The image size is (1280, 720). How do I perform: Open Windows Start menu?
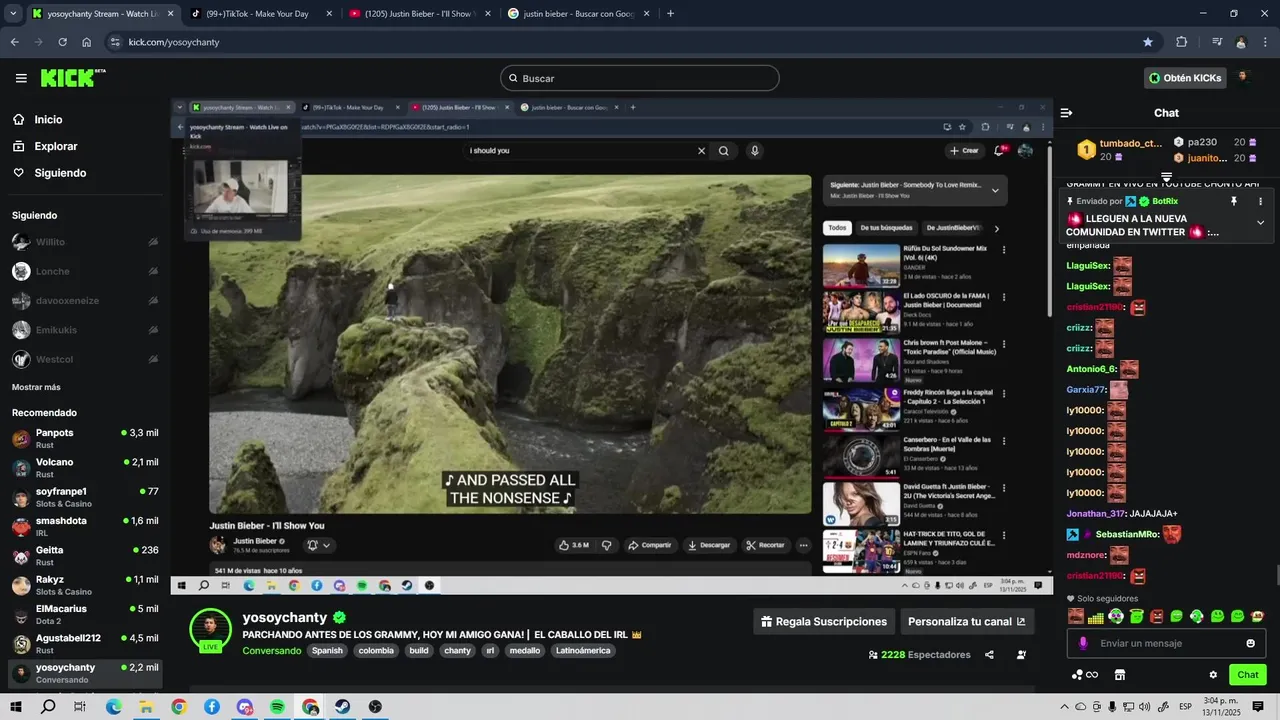point(15,707)
